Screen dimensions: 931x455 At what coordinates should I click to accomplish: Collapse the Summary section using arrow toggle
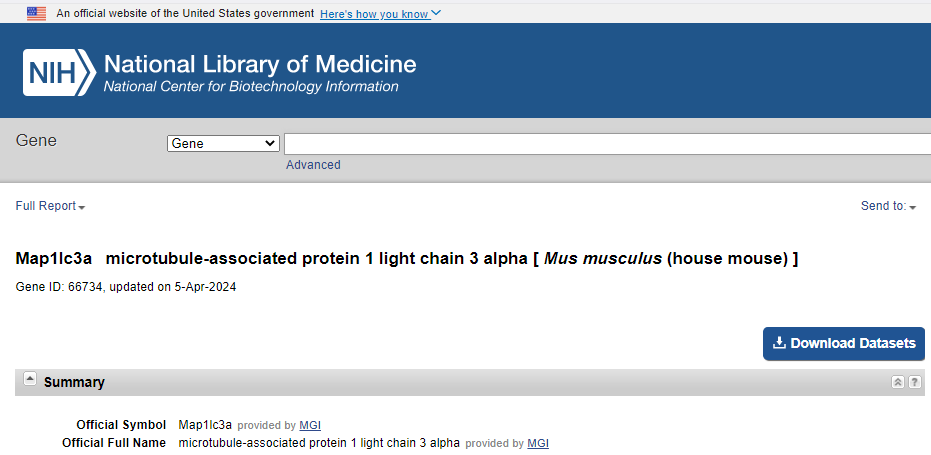(30, 380)
